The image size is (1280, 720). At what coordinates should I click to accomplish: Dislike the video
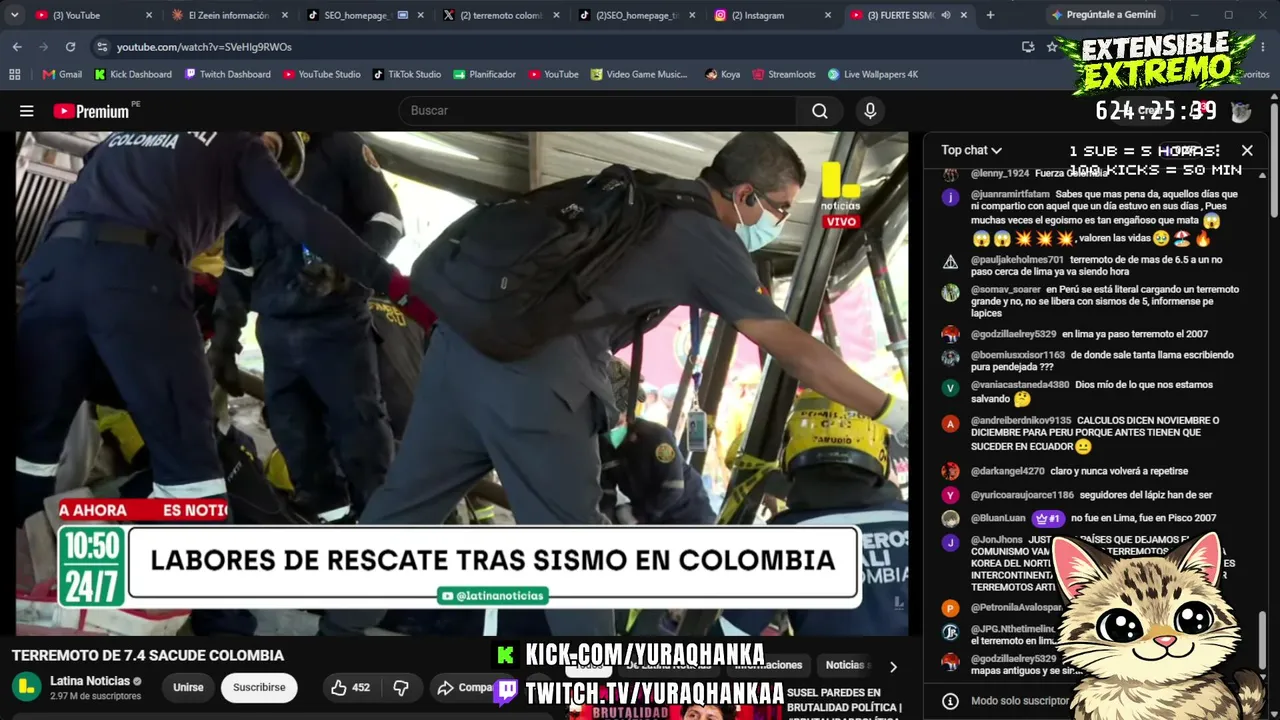click(401, 687)
